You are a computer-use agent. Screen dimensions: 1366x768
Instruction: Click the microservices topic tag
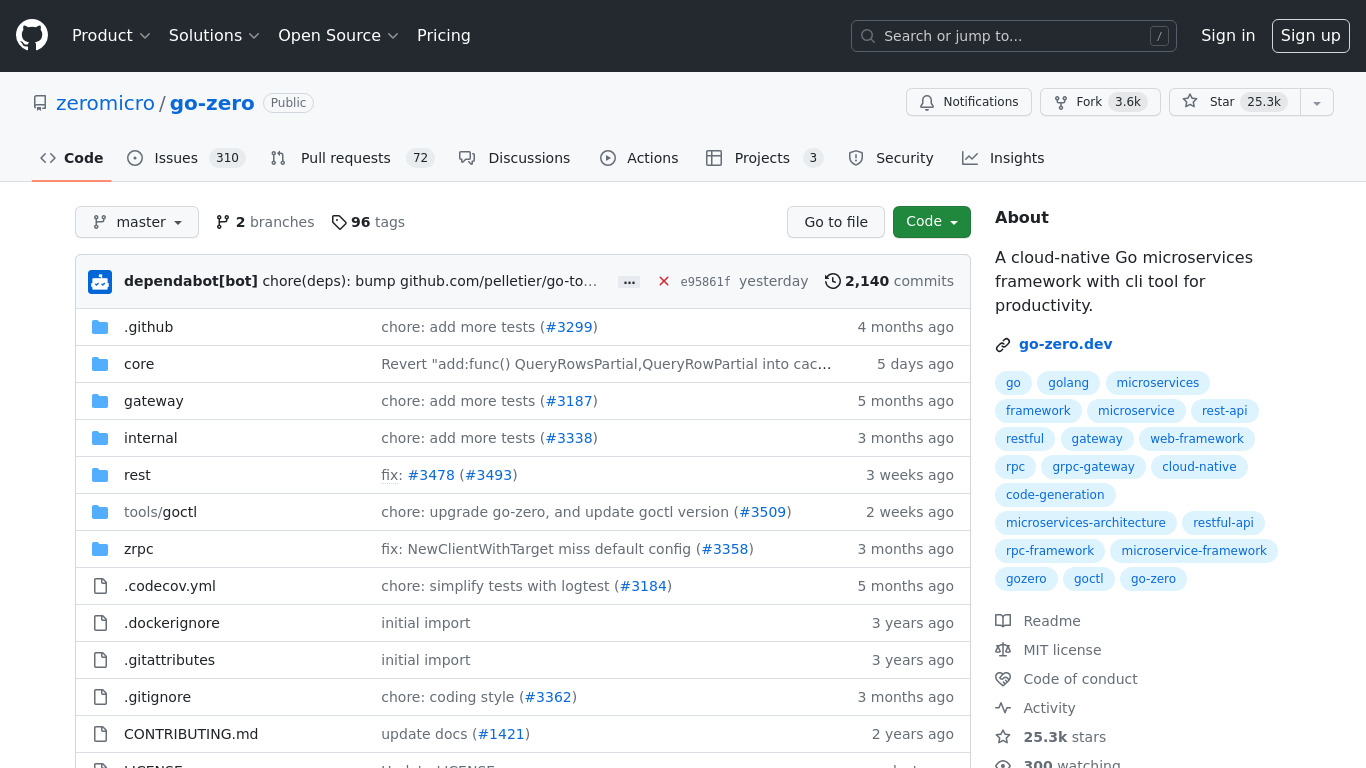coord(1158,383)
